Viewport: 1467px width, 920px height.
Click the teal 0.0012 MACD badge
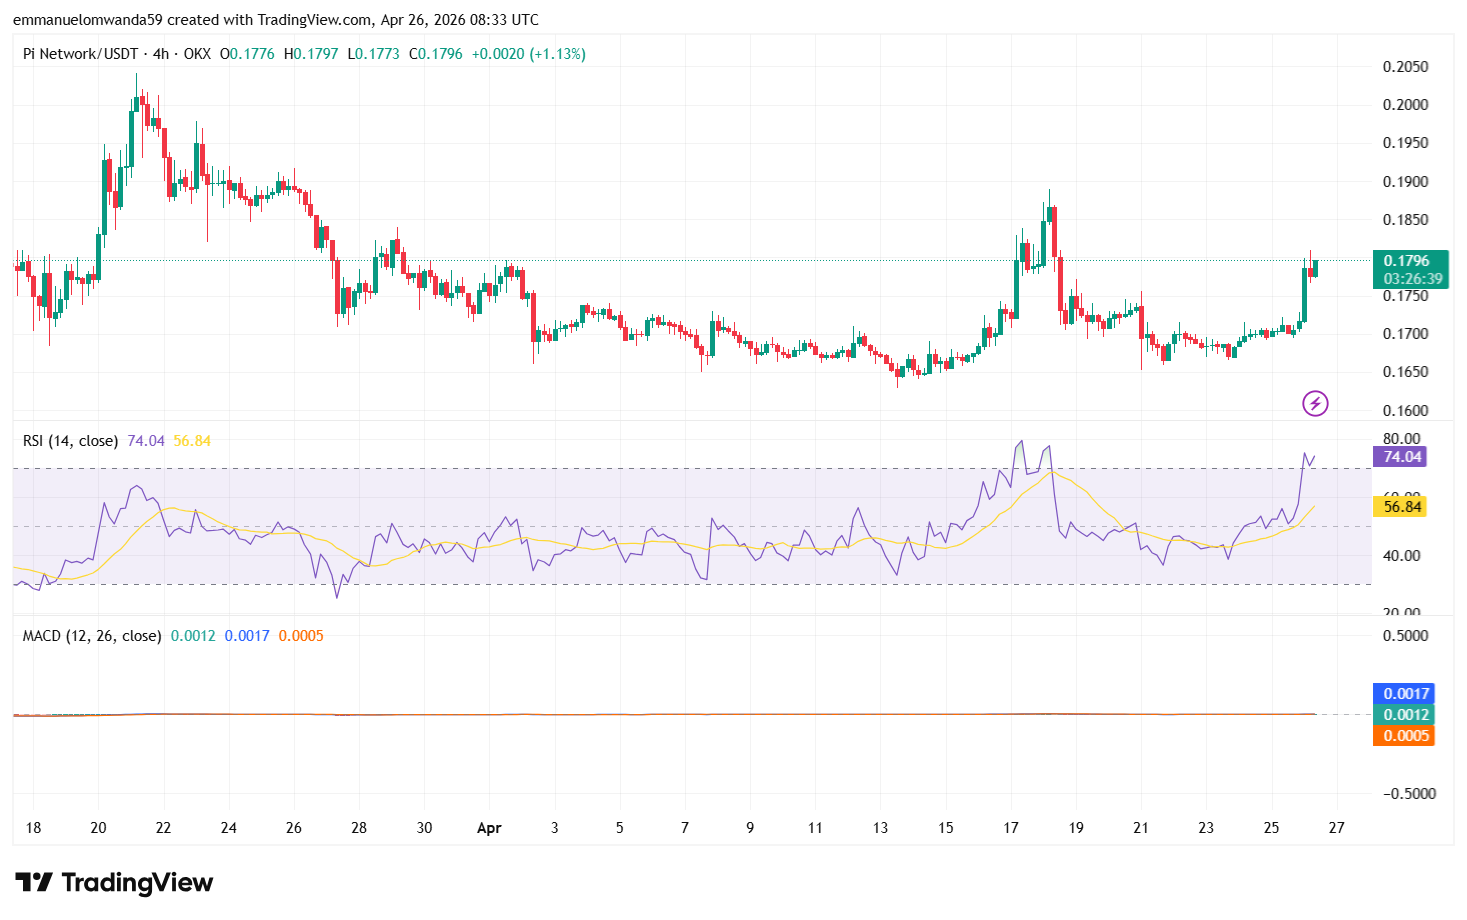[x=1405, y=715]
